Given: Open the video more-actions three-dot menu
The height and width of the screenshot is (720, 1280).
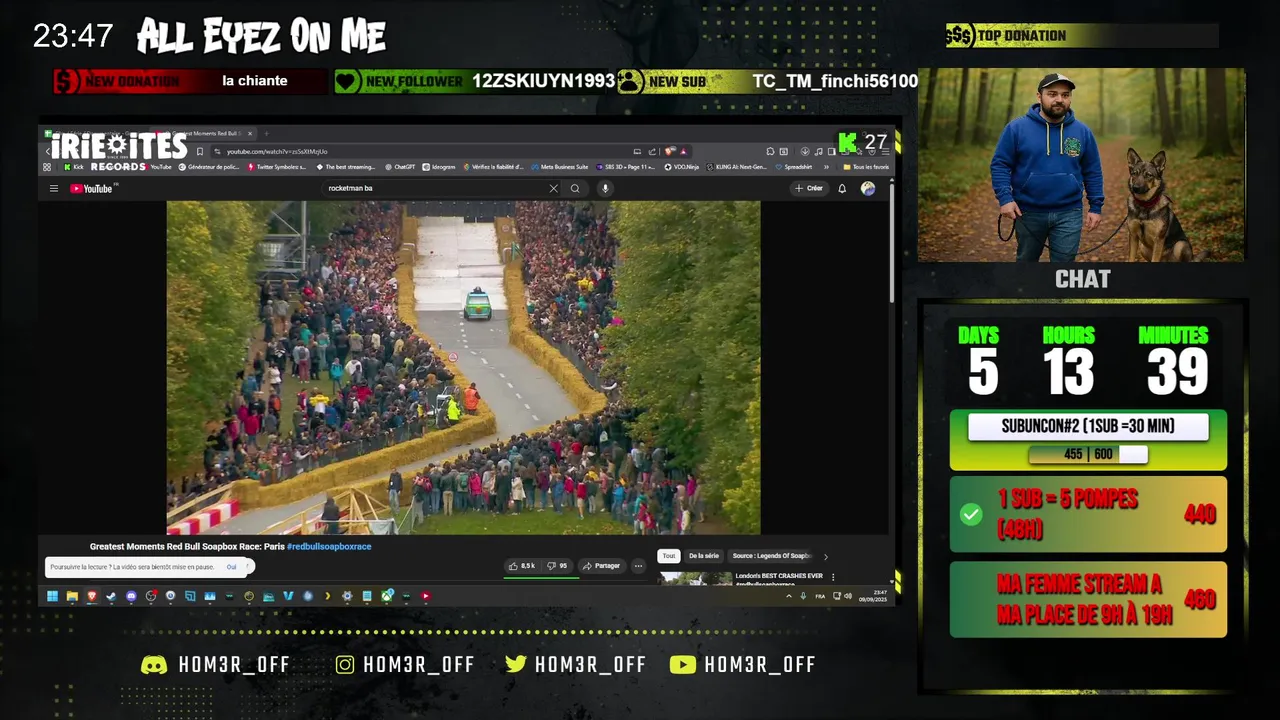Looking at the screenshot, I should point(638,566).
